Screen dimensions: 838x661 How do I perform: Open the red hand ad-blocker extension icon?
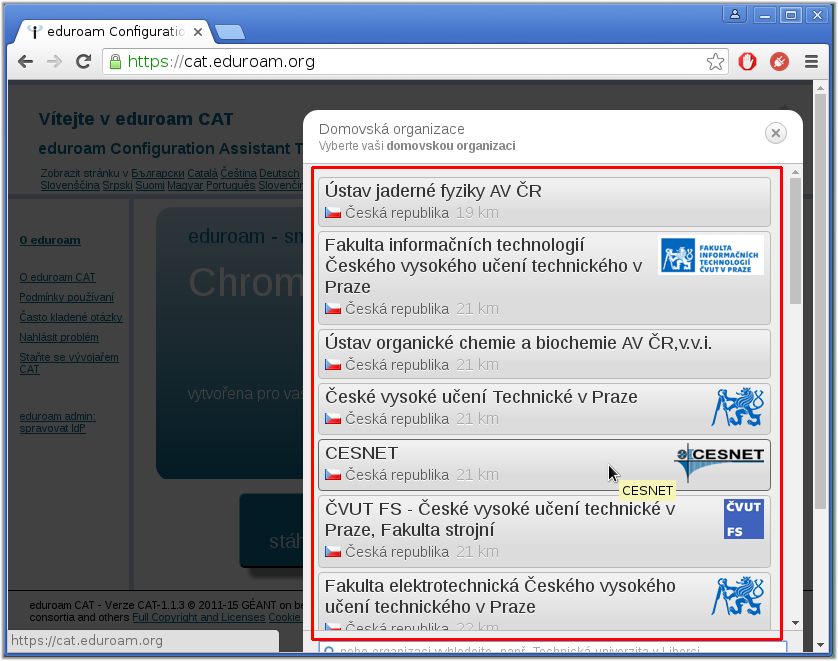(747, 62)
